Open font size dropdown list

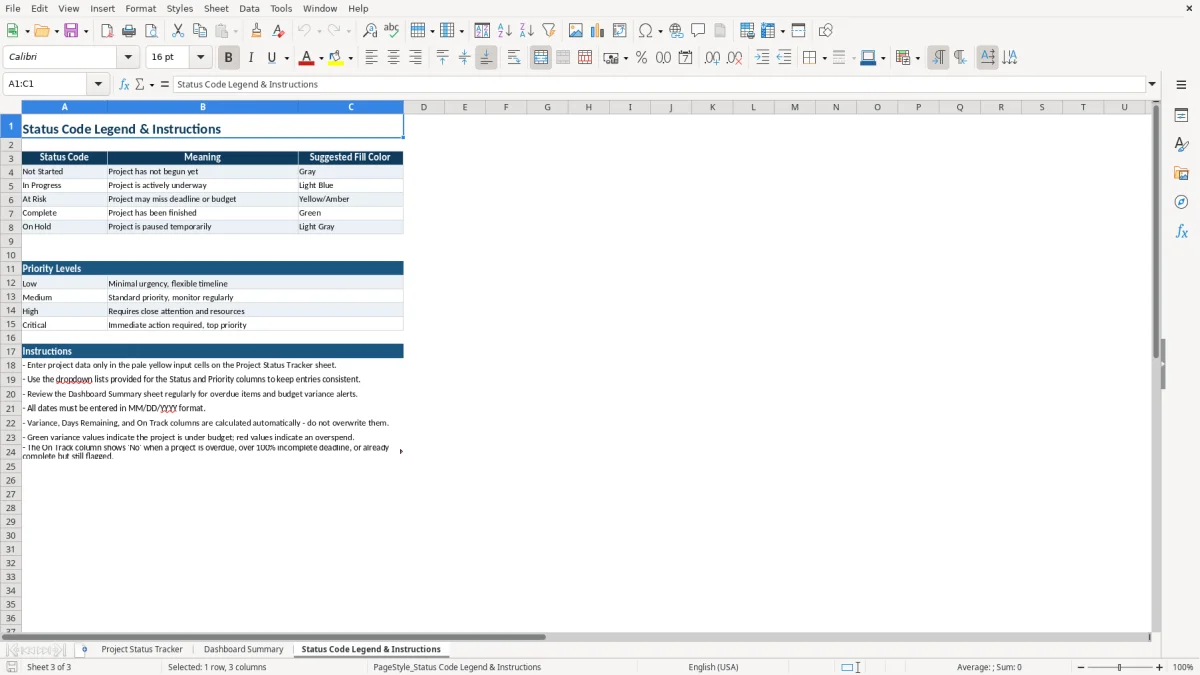coord(200,58)
